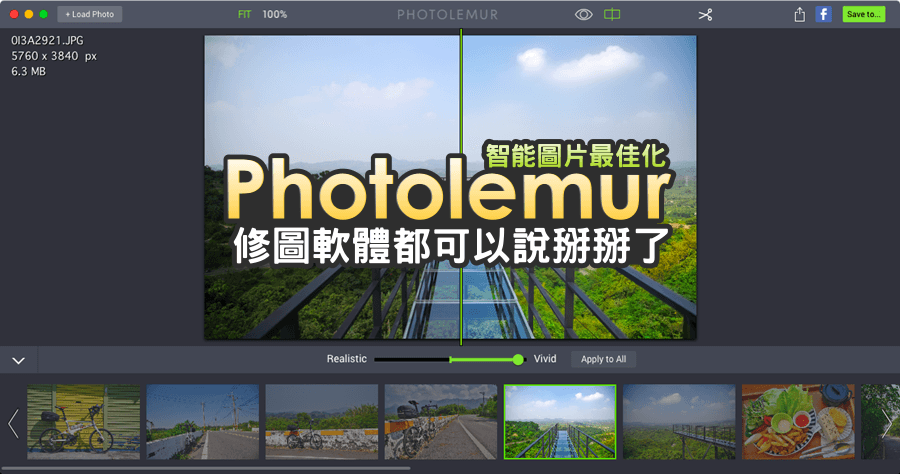Click the filmstrip horizontal scrollbar
The width and height of the screenshot is (900, 474).
[x=205, y=468]
